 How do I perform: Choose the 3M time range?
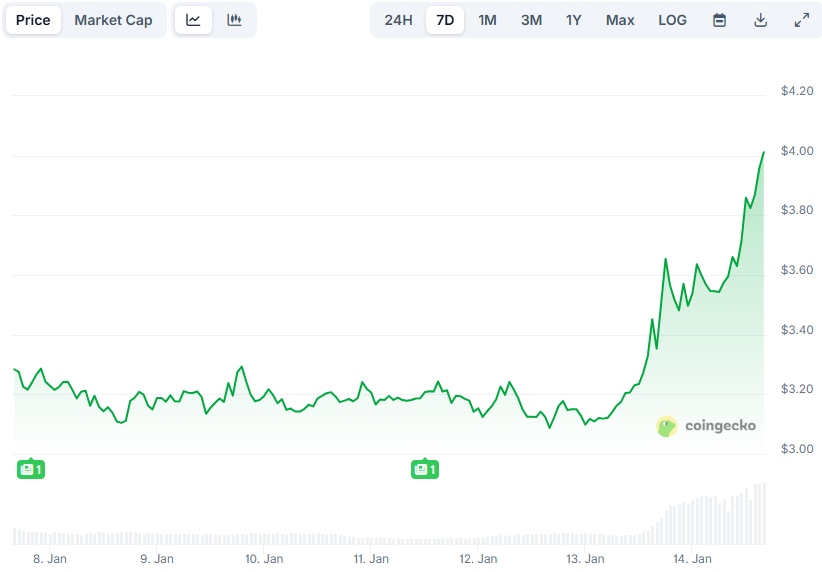(x=531, y=20)
